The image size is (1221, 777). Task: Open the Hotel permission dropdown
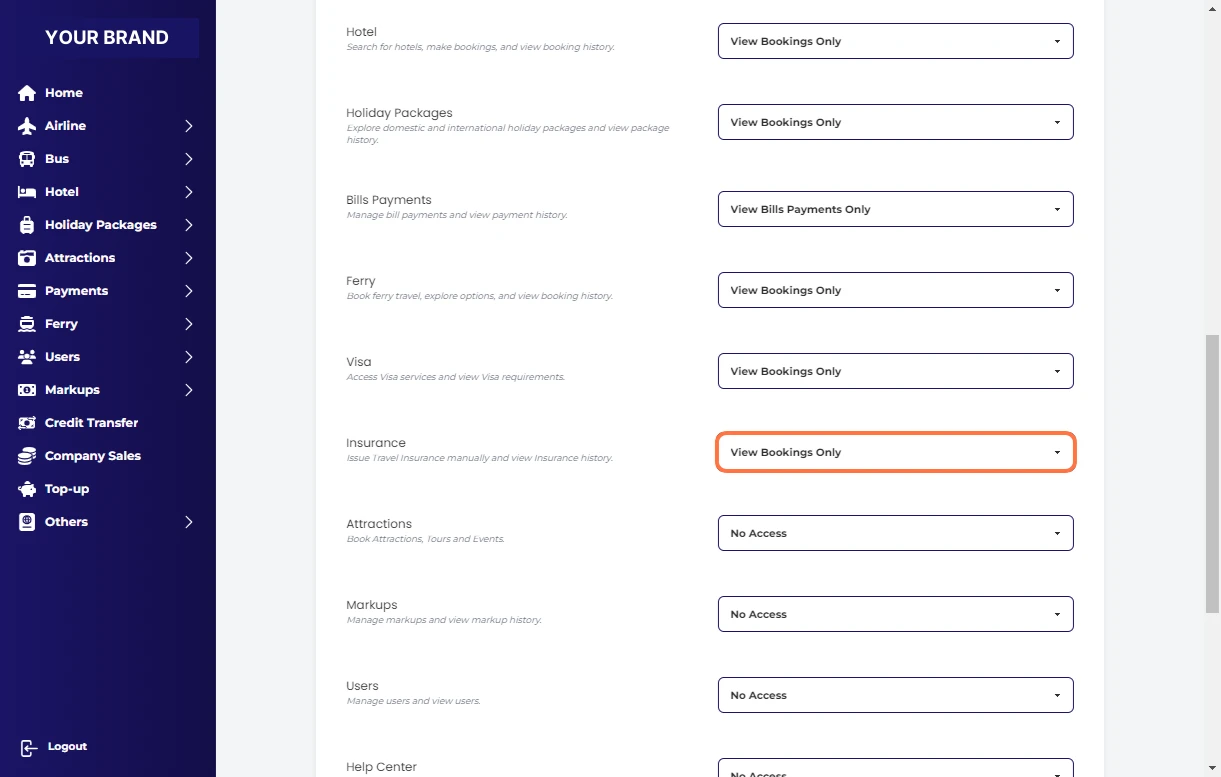point(895,41)
